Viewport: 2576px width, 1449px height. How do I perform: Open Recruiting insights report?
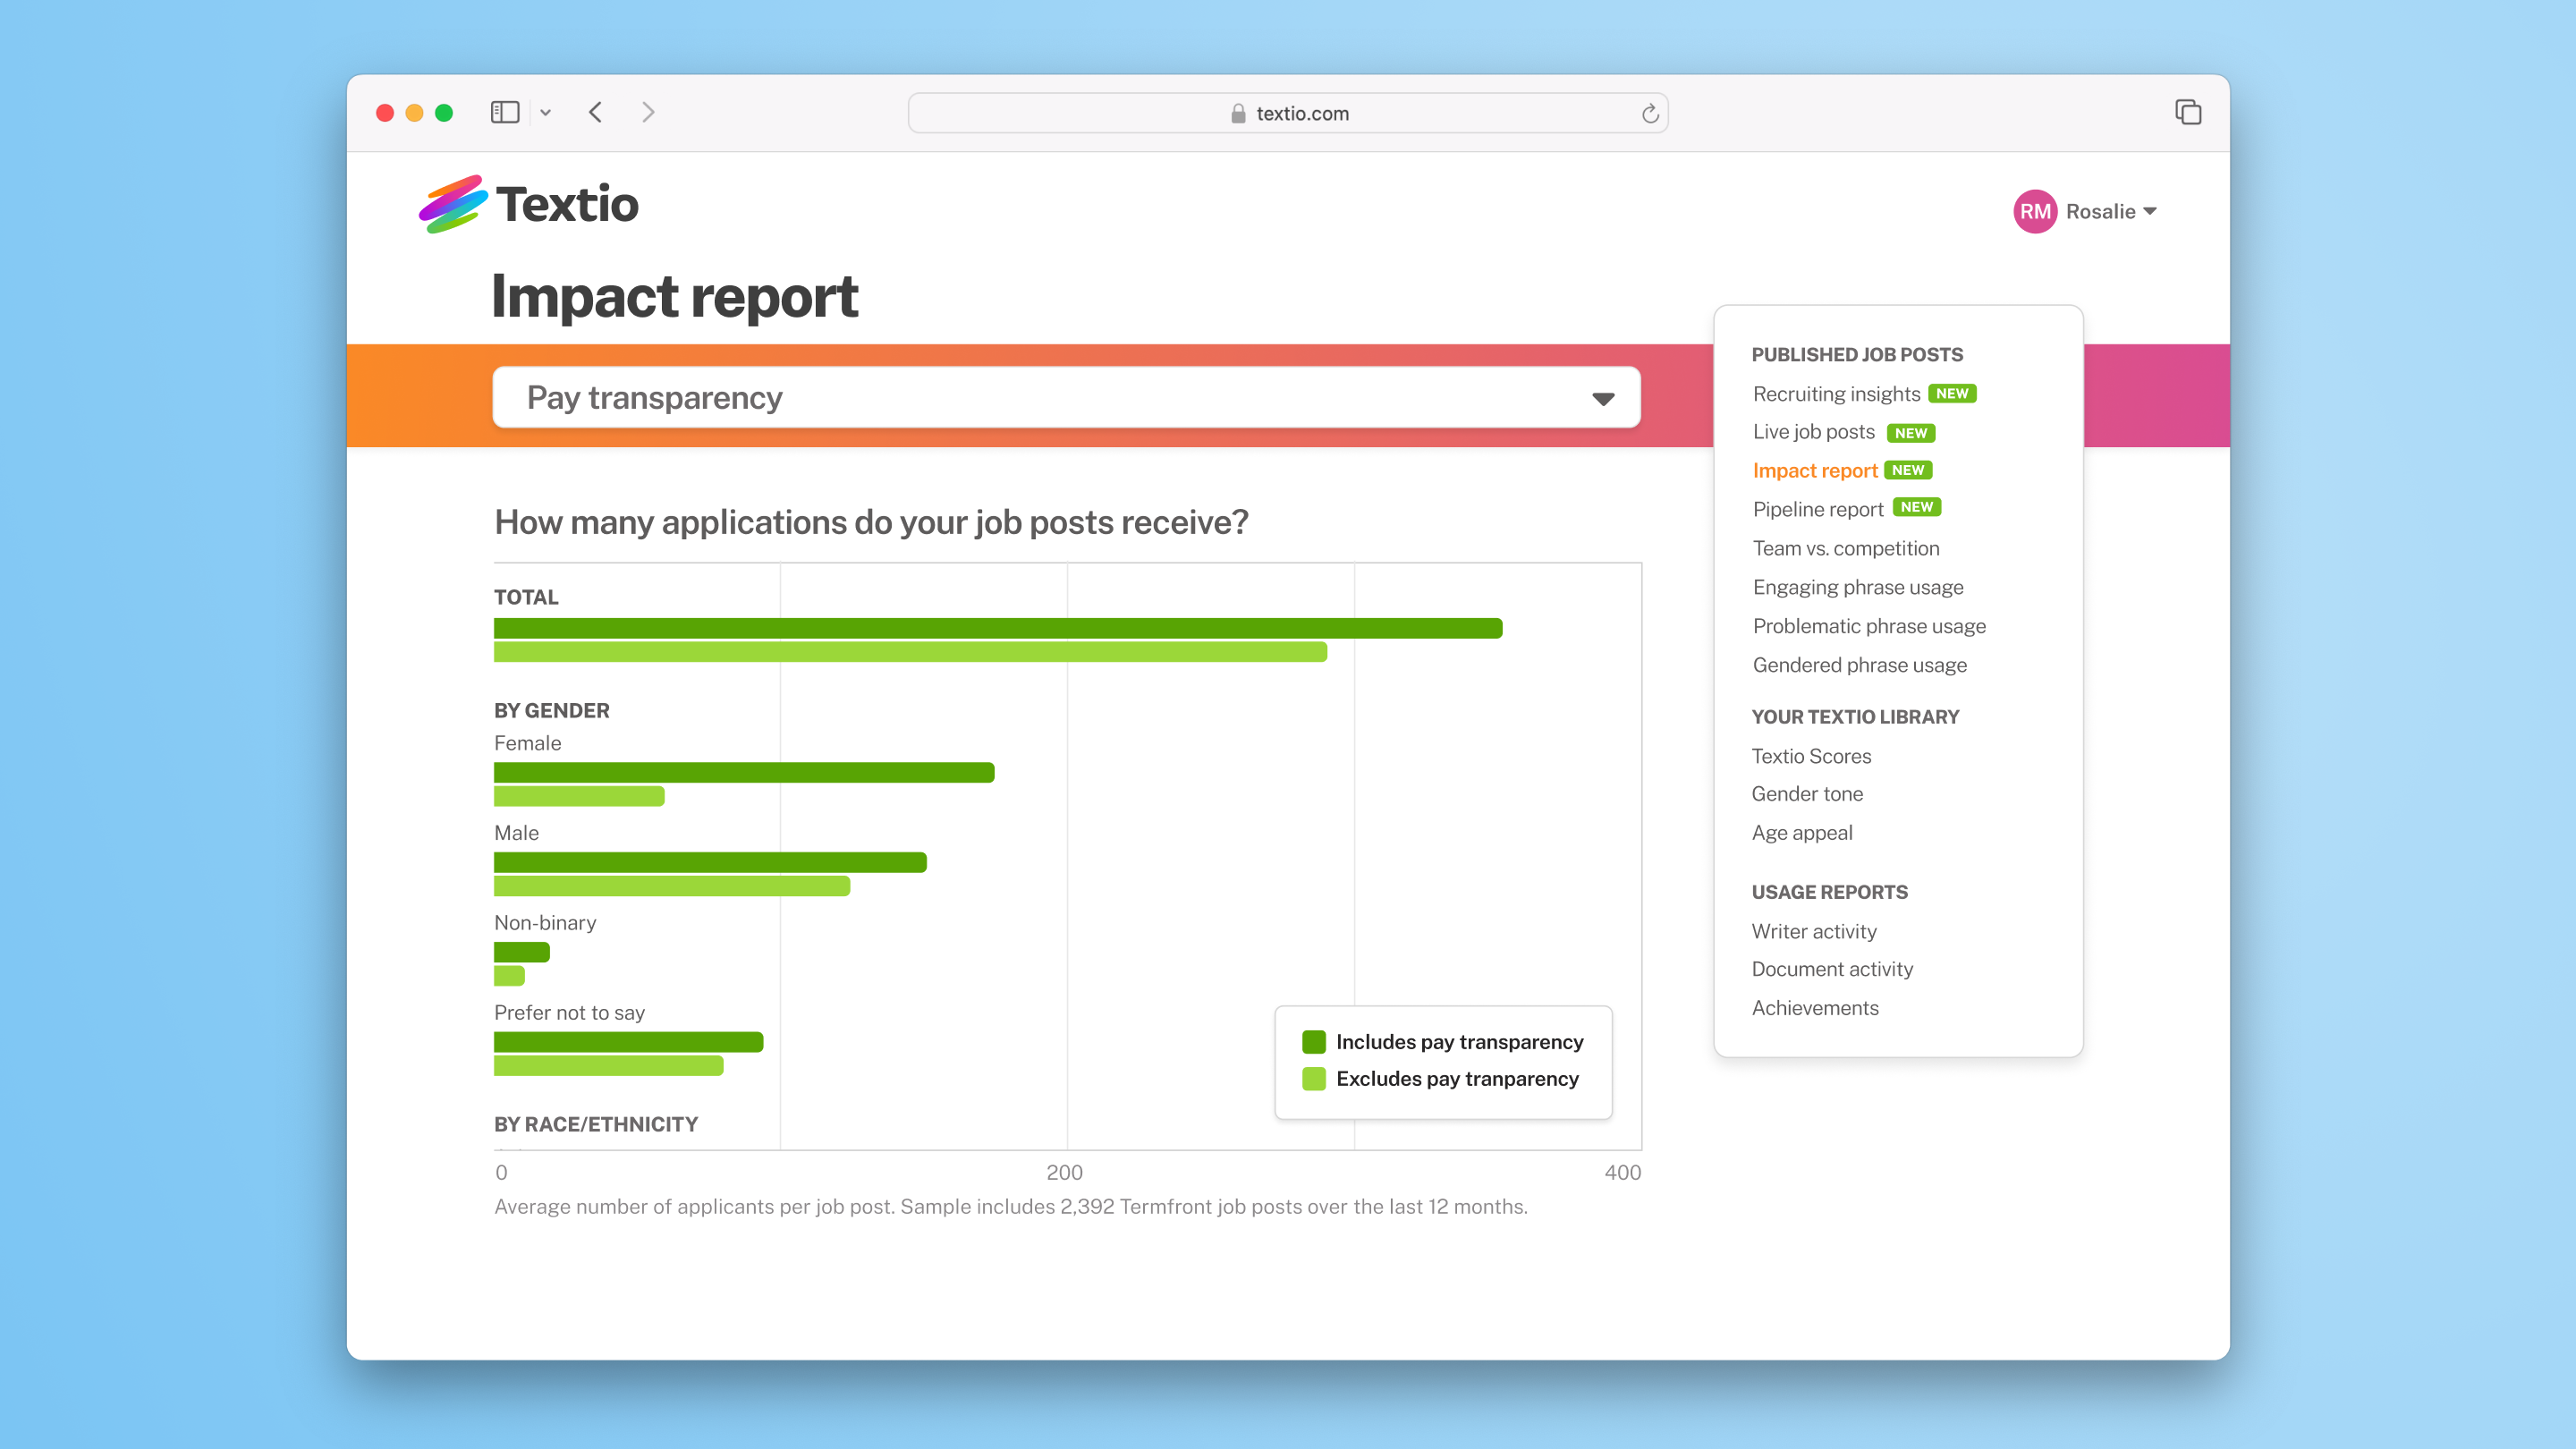pyautogui.click(x=1836, y=393)
